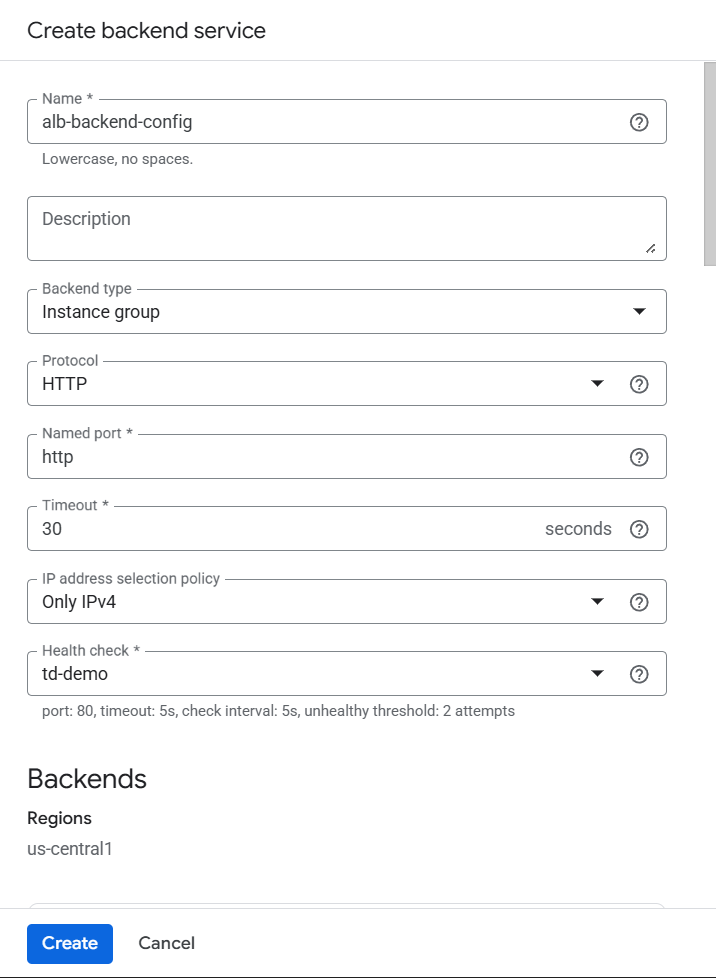Show help for Named port
Screen dimensions: 716x978
(639, 457)
